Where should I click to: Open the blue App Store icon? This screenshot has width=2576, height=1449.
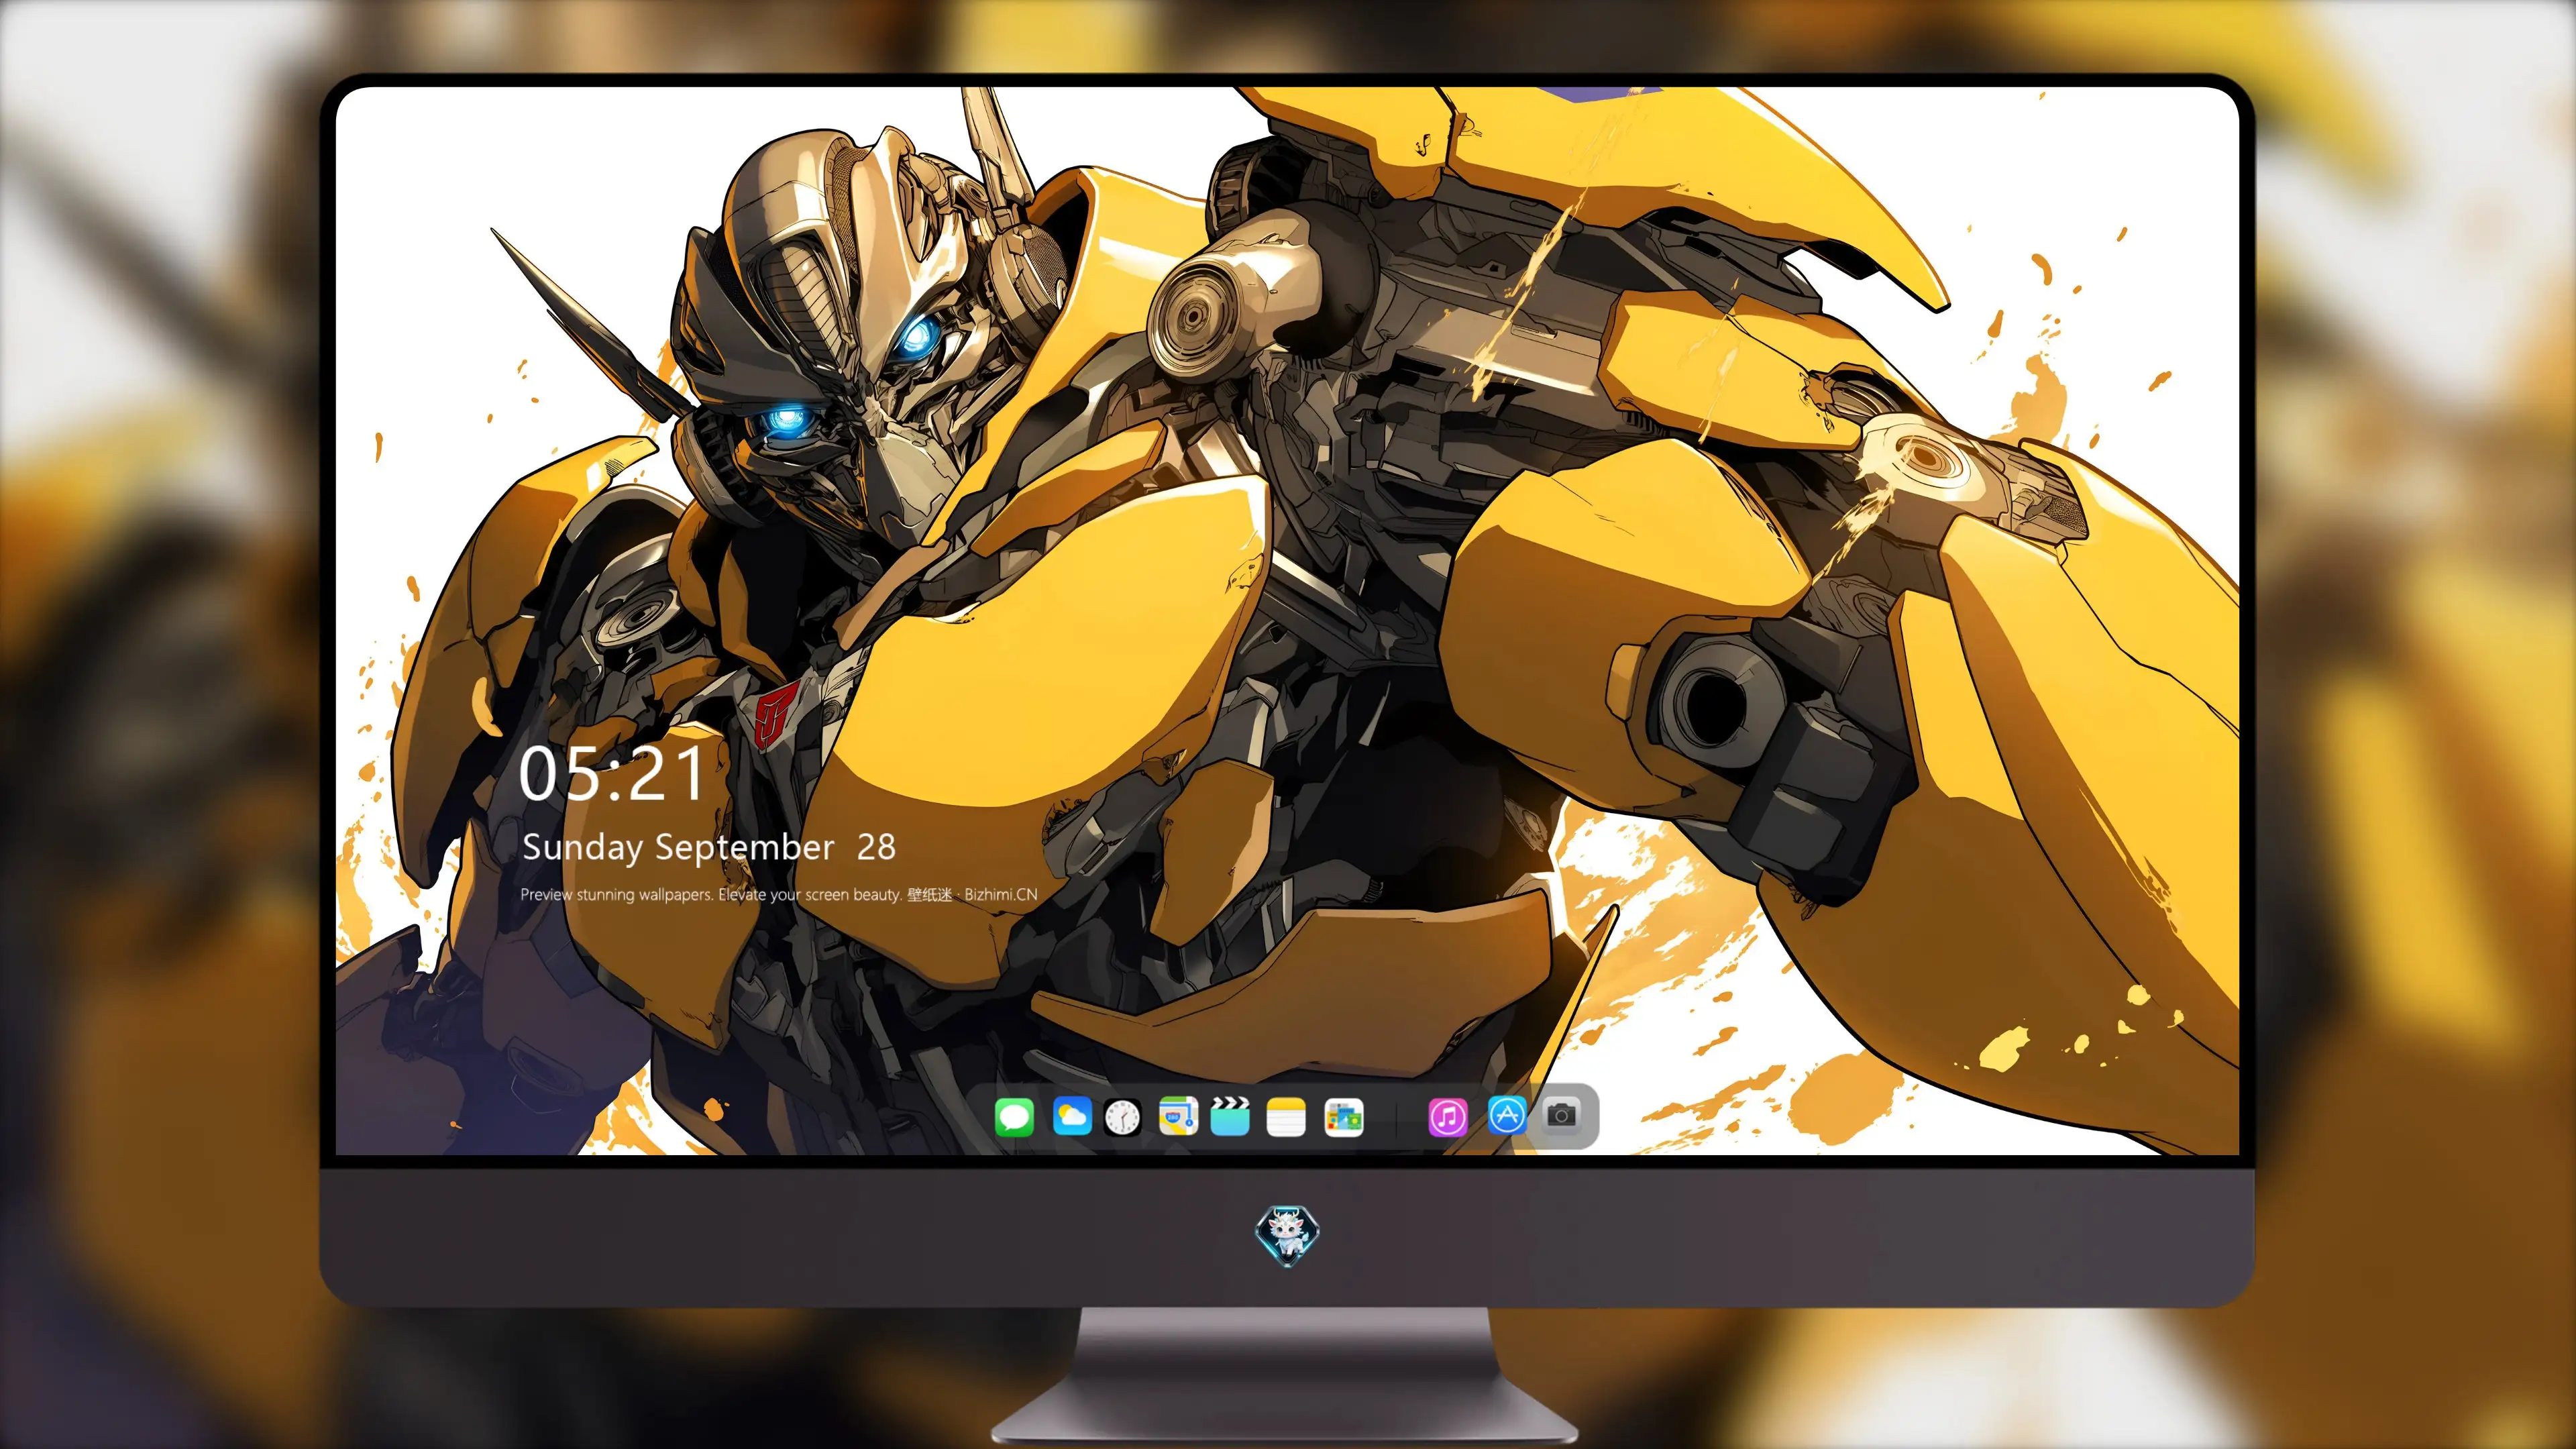(1507, 1115)
